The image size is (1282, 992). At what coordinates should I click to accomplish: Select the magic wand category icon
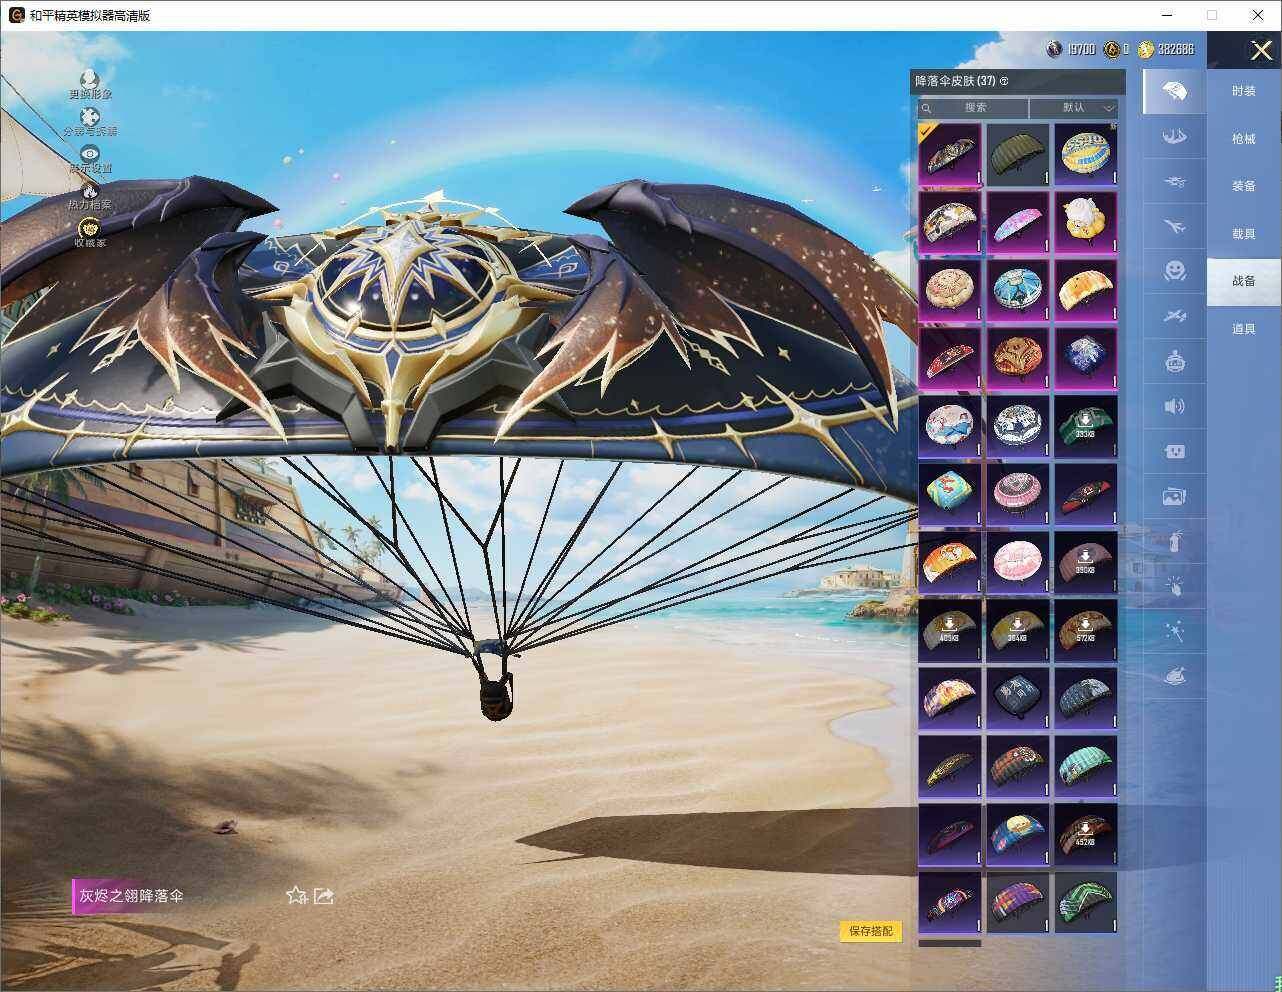pos(1175,631)
